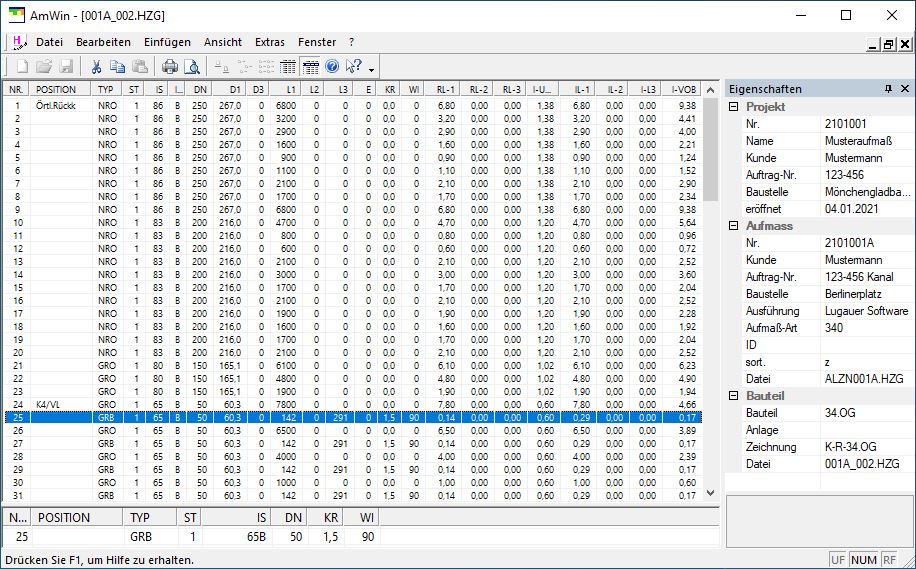Click table scrollbar down arrow
916x569 pixels.
pos(710,493)
